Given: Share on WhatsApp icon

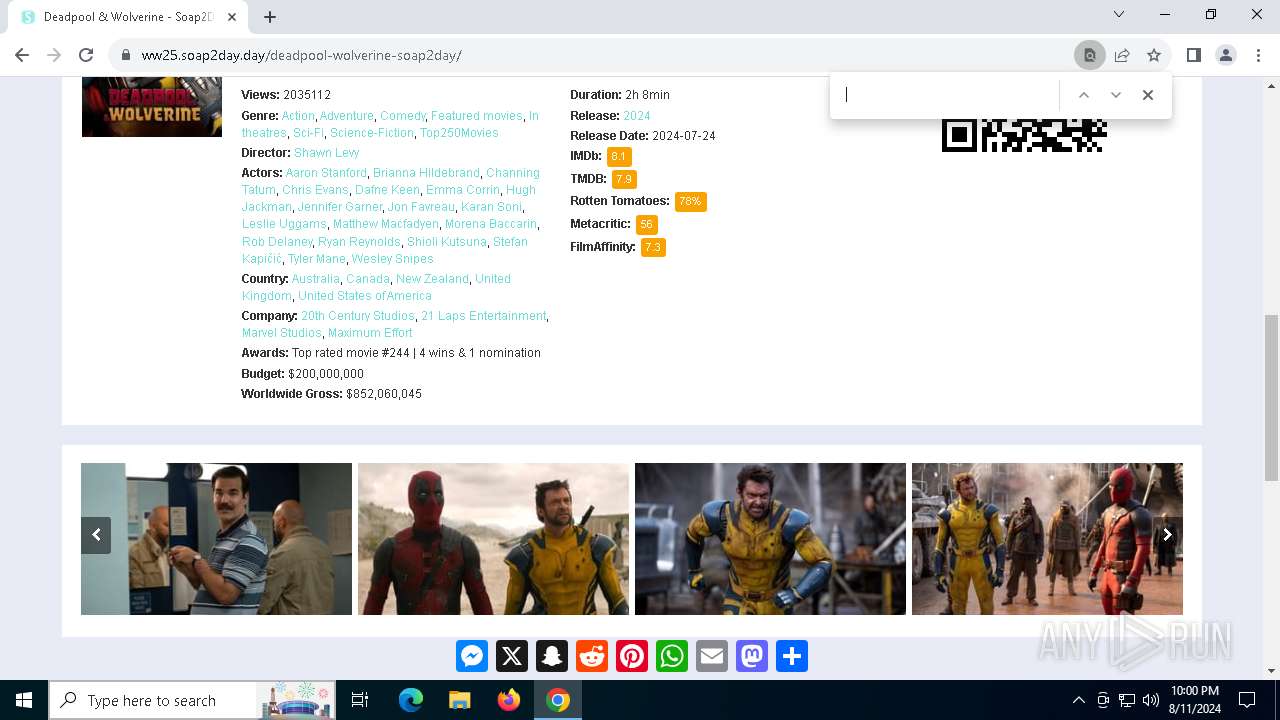Looking at the screenshot, I should pos(672,656).
